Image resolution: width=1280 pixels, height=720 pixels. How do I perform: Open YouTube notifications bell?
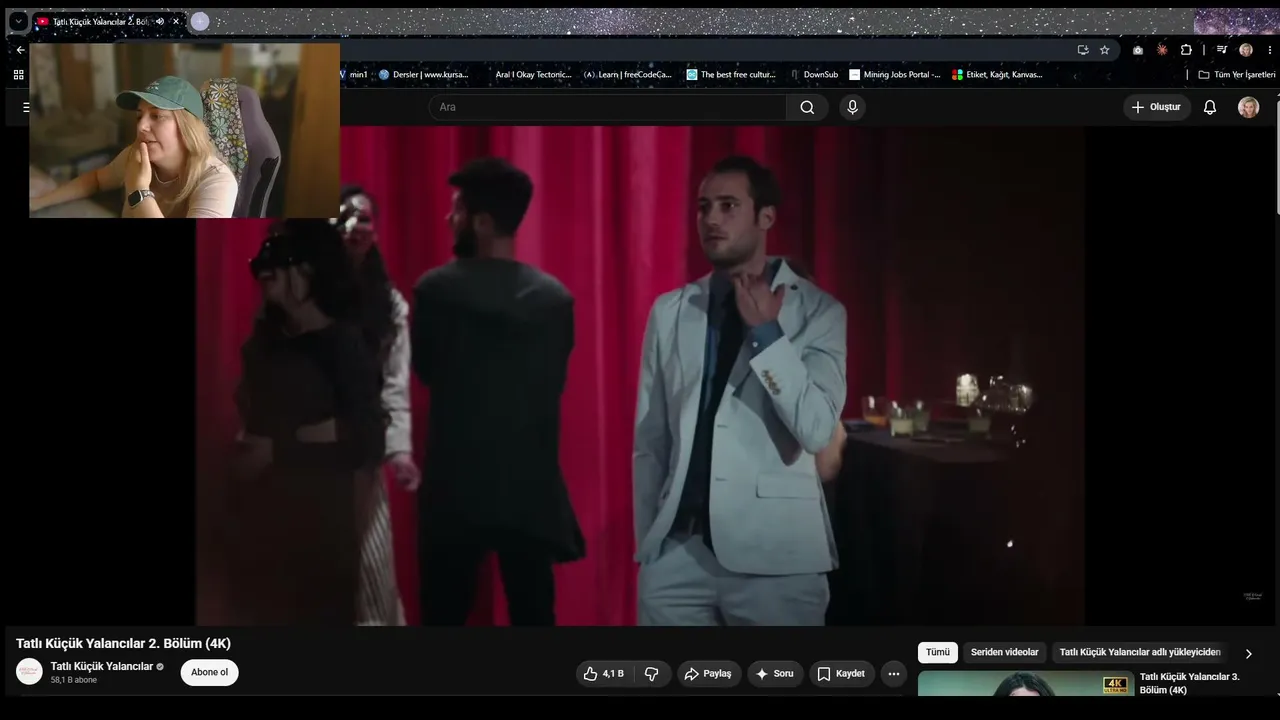click(x=1210, y=107)
